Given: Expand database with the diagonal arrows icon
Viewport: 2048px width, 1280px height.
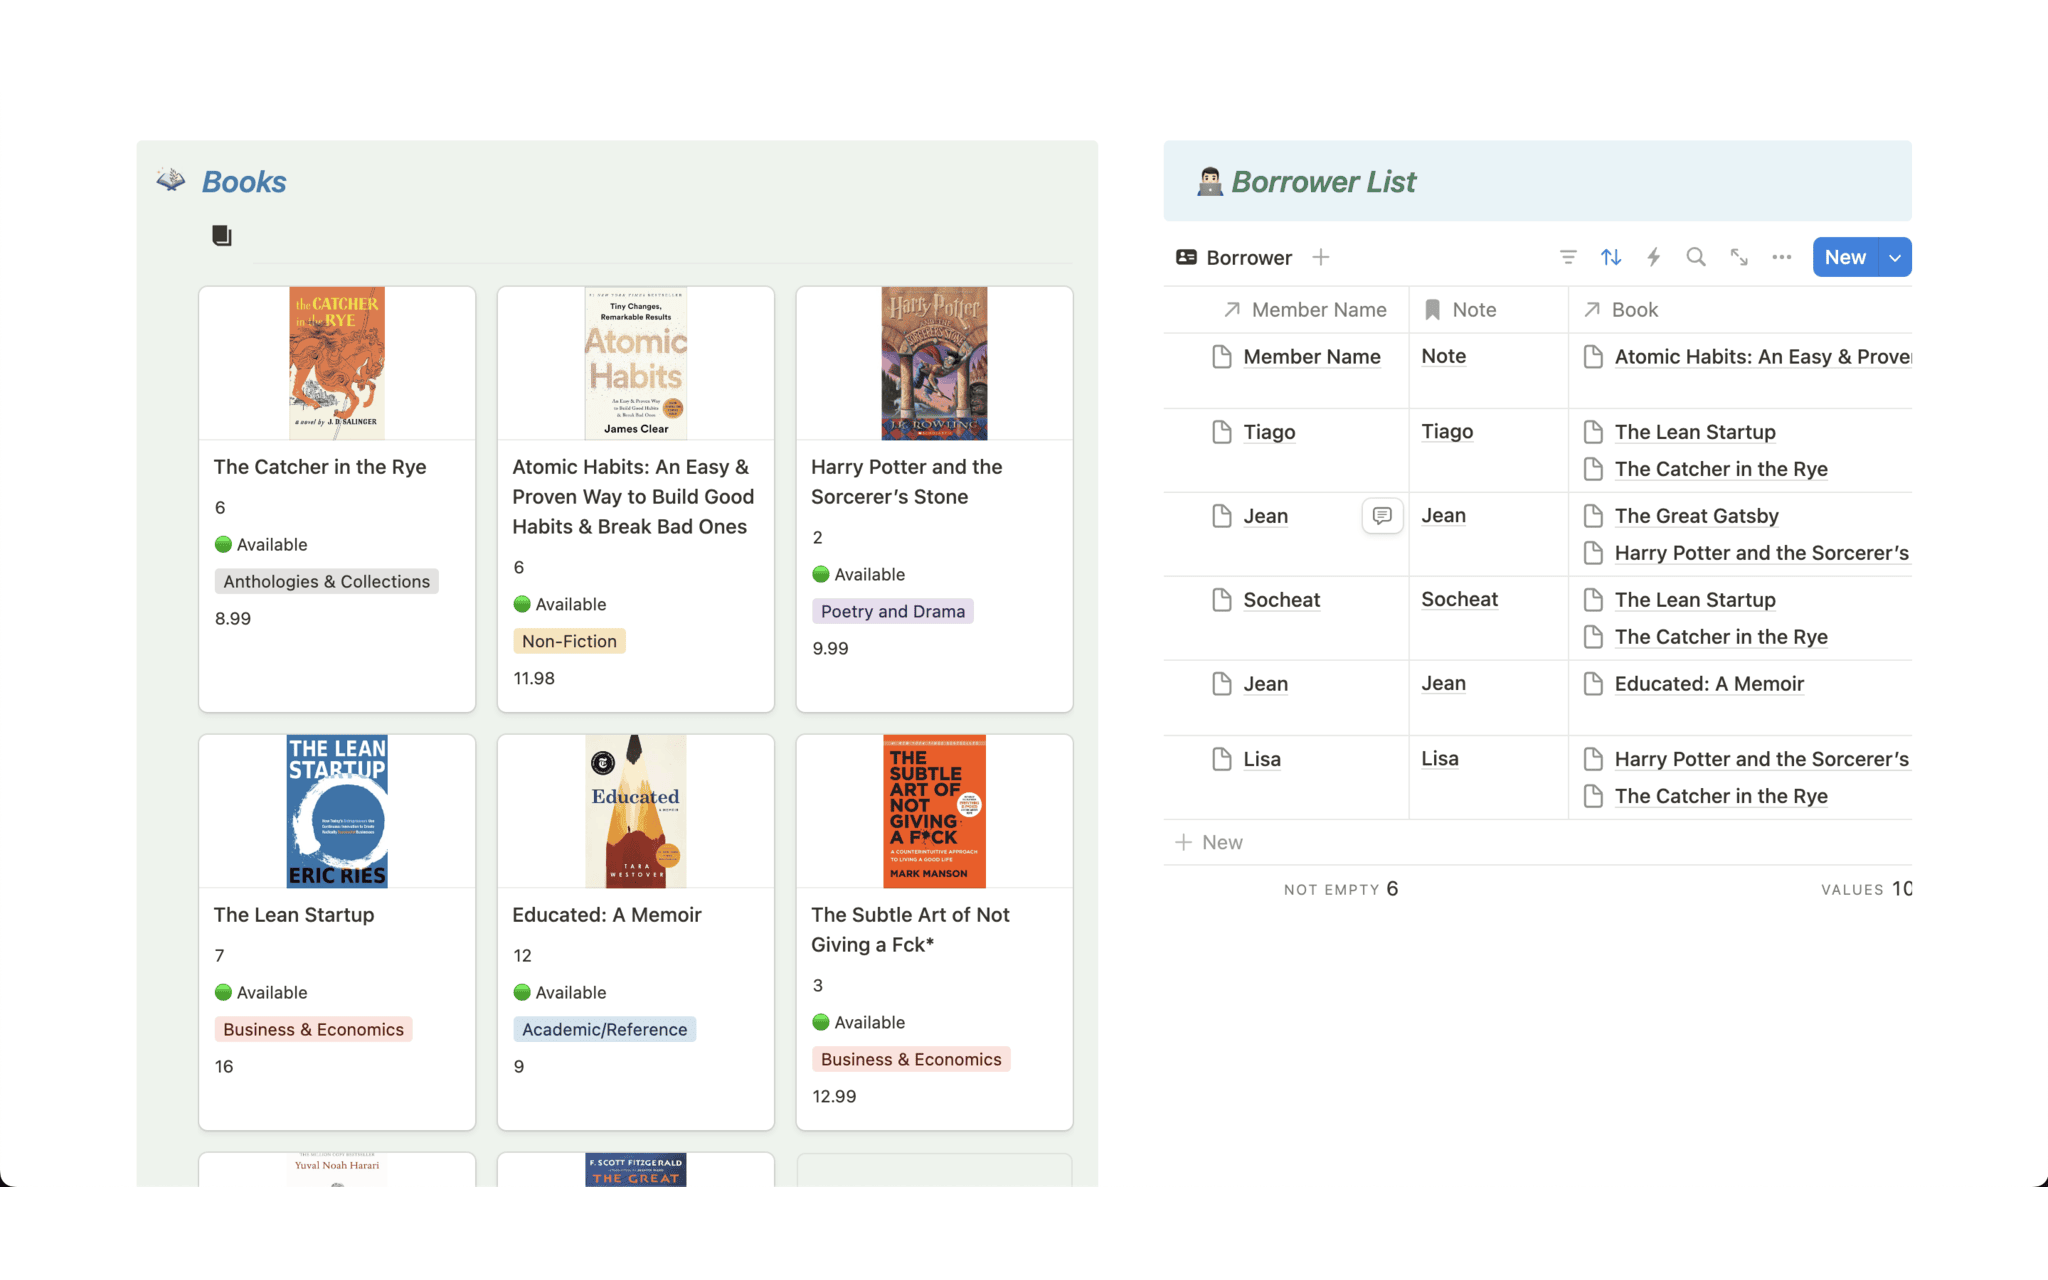Looking at the screenshot, I should click(x=1739, y=257).
